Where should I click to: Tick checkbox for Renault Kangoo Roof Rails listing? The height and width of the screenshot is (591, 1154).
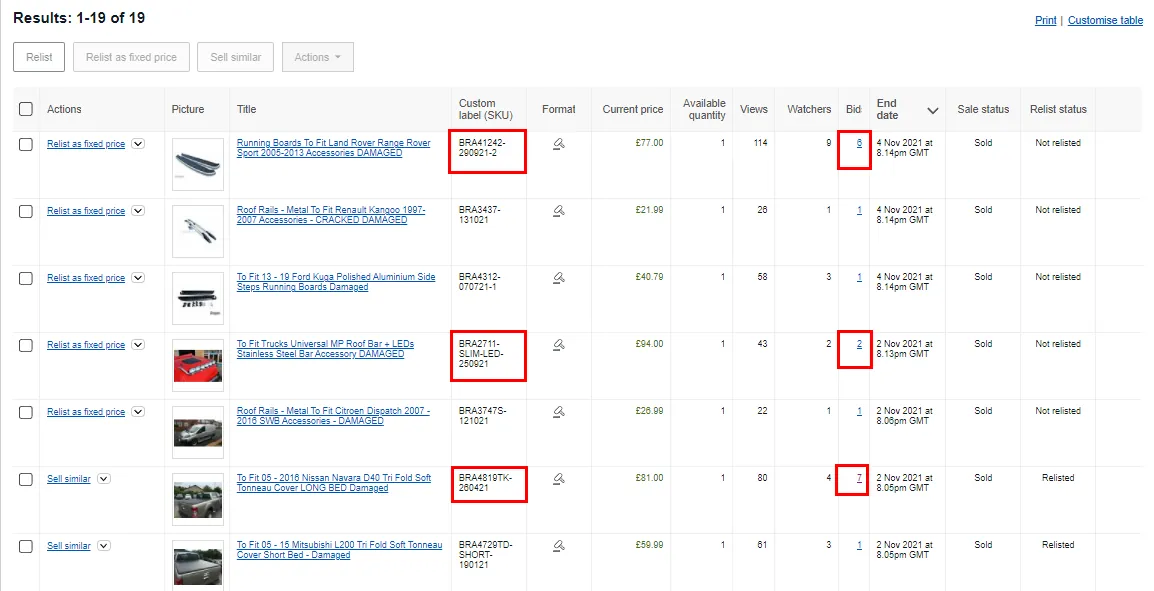(x=26, y=211)
